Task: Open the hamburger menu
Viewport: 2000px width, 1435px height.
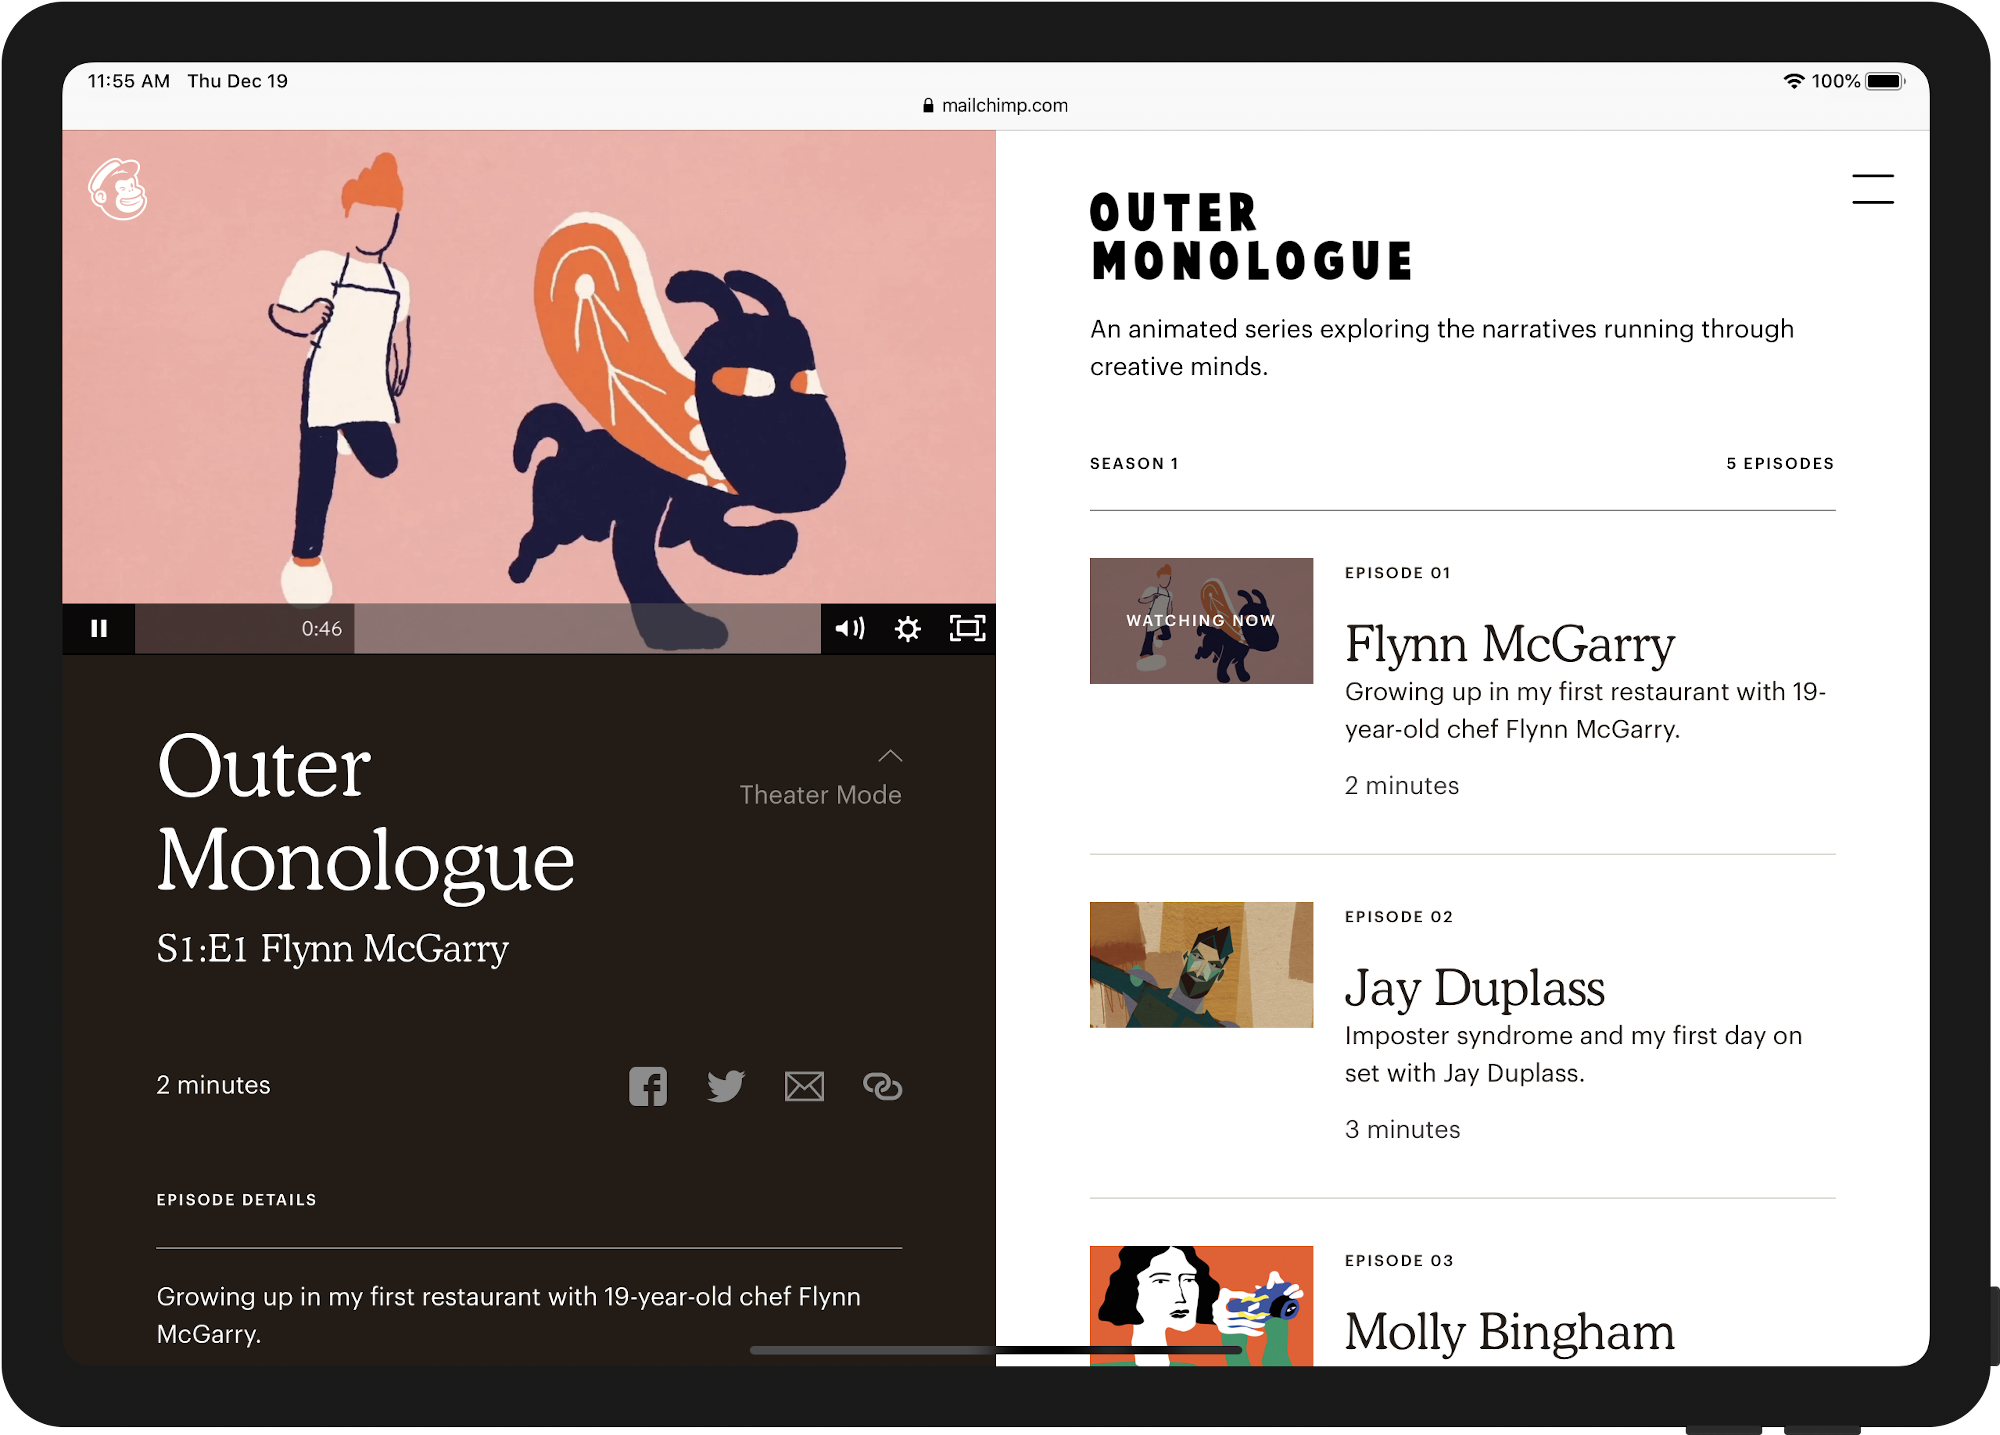Action: 1873,189
